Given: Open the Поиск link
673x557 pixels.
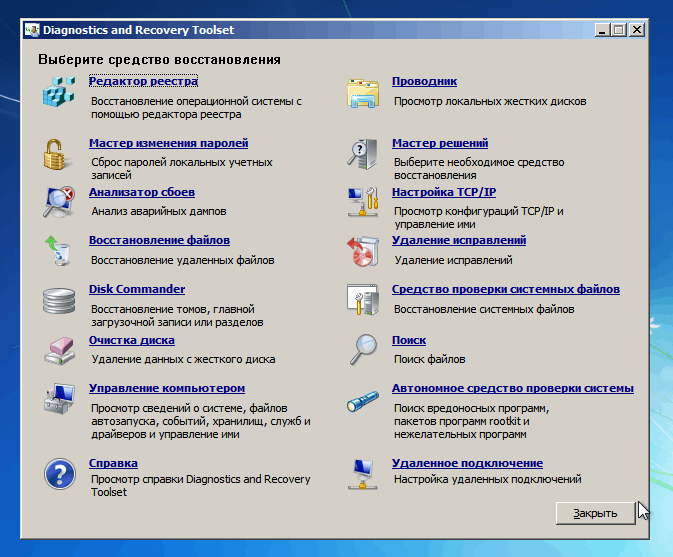Looking at the screenshot, I should (409, 340).
